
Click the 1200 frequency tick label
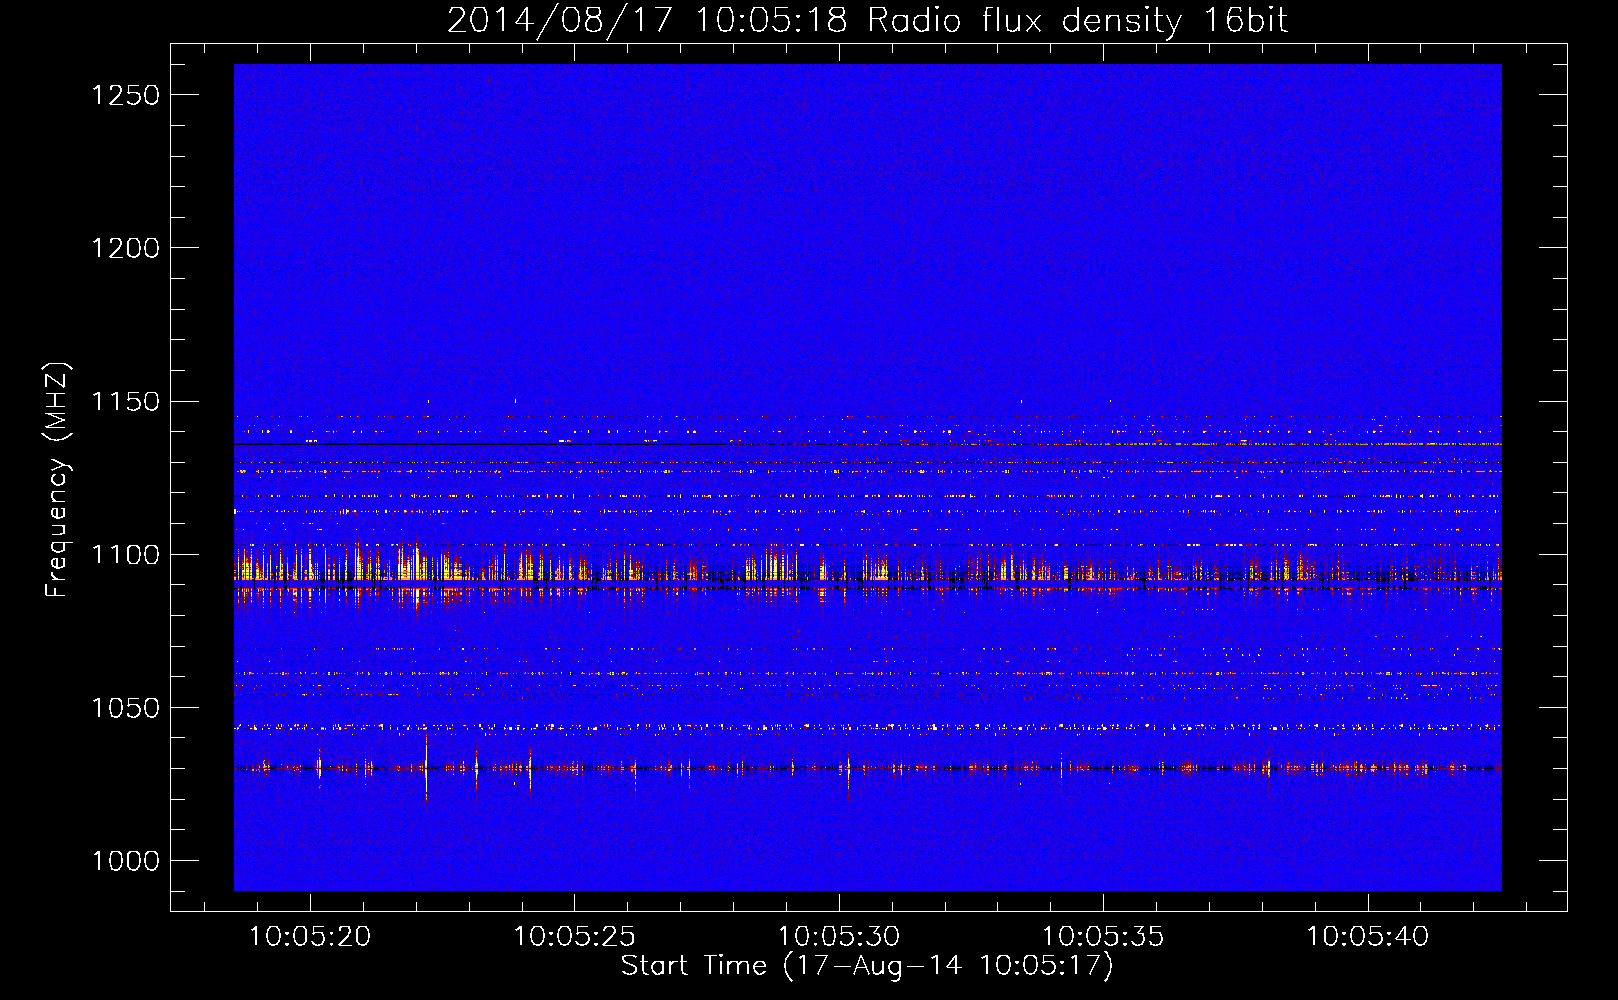(126, 248)
